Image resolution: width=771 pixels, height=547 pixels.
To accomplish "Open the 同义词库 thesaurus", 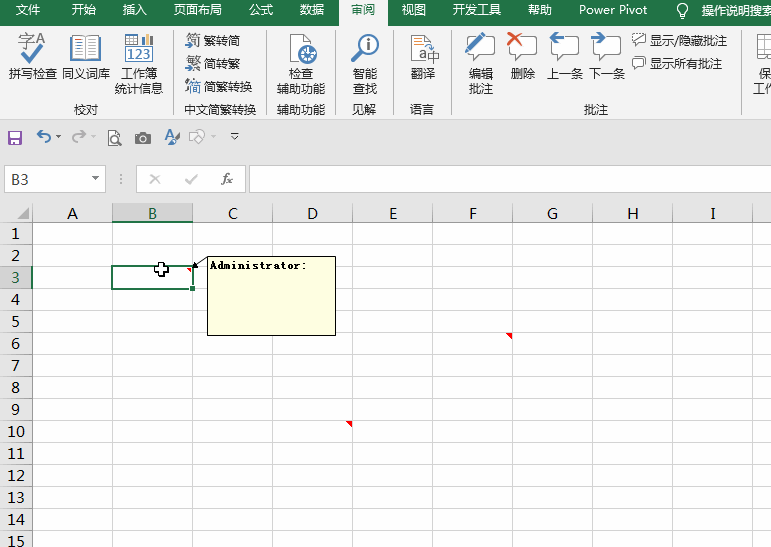I will click(86, 56).
